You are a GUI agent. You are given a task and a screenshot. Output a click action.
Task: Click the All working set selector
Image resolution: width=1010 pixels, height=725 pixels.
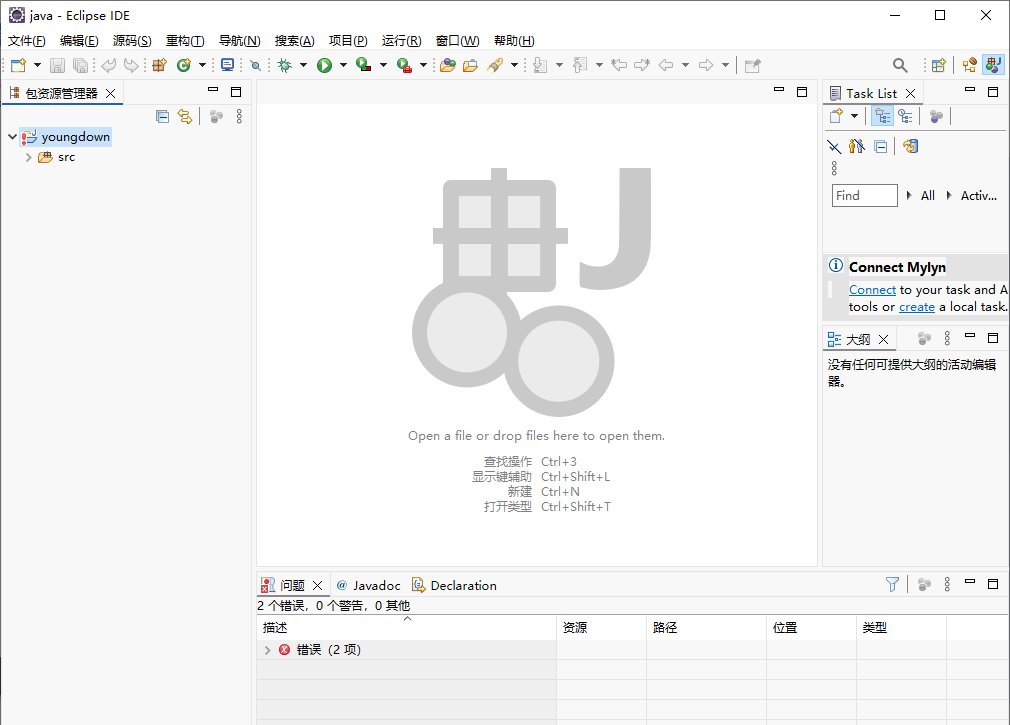[x=928, y=196]
